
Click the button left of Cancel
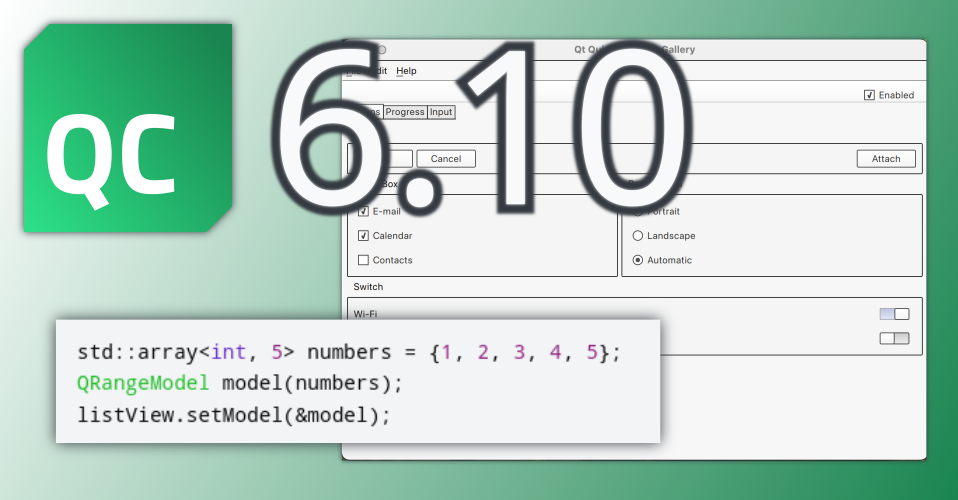[x=395, y=159]
